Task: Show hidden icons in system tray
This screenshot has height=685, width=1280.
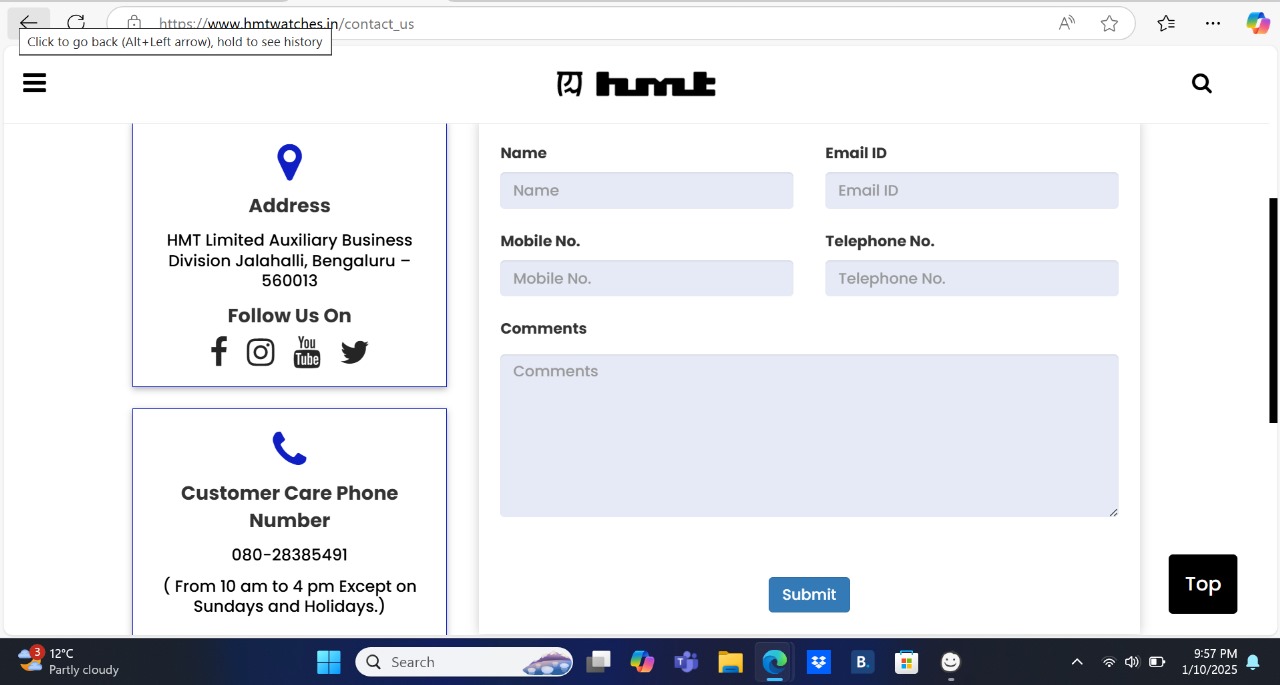Action: click(1077, 662)
